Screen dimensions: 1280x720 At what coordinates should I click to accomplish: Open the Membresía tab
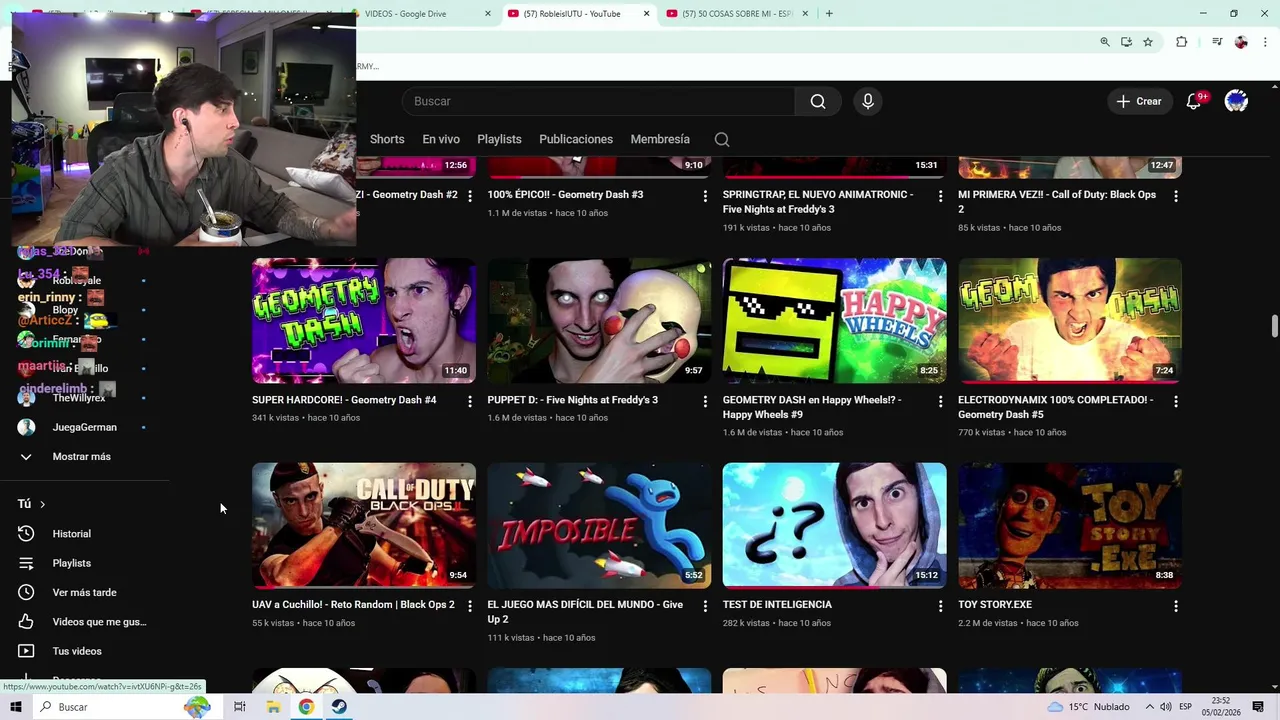click(x=660, y=139)
